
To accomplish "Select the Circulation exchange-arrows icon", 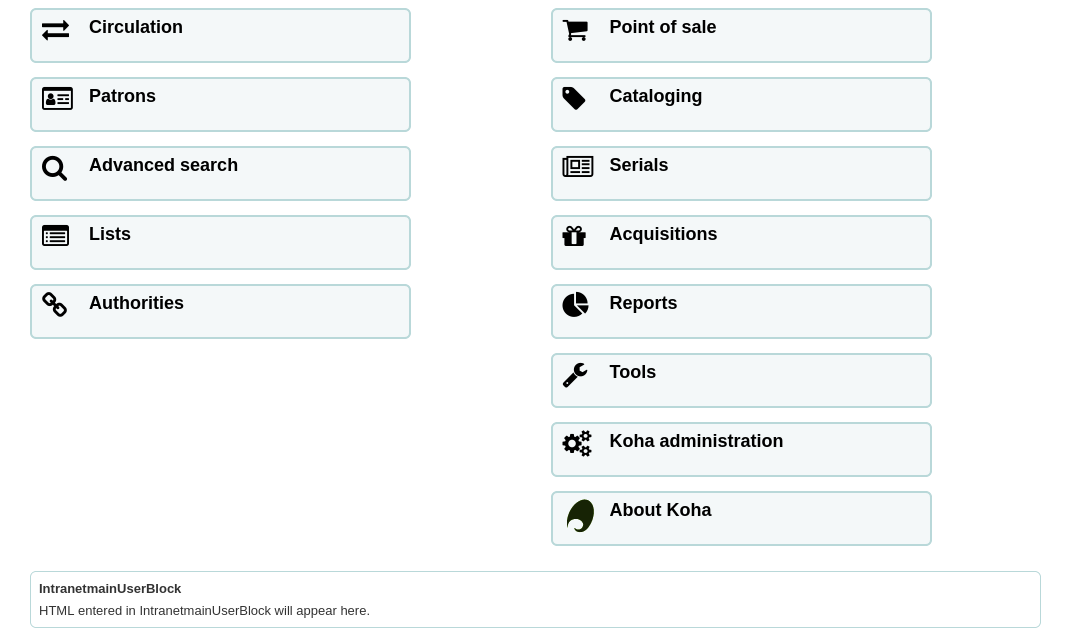I will click(x=56, y=30).
